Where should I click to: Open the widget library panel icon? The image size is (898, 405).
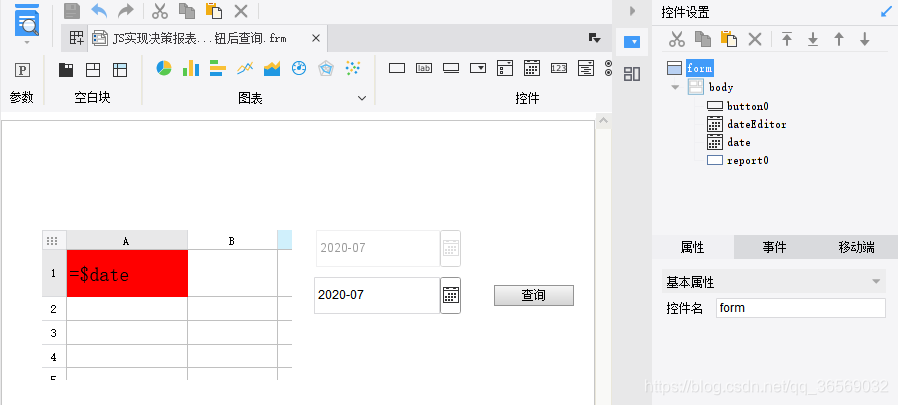pos(632,73)
